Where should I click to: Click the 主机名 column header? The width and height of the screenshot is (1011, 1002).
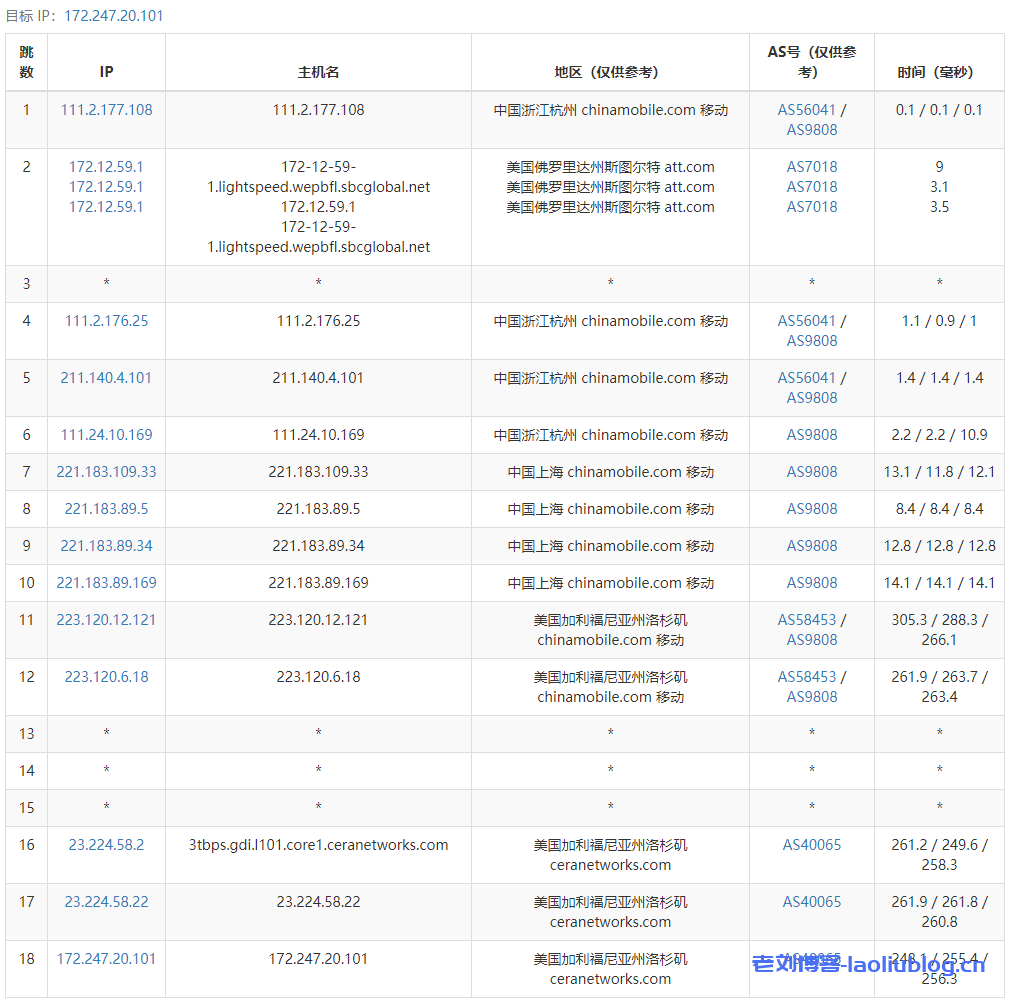pyautogui.click(x=318, y=72)
